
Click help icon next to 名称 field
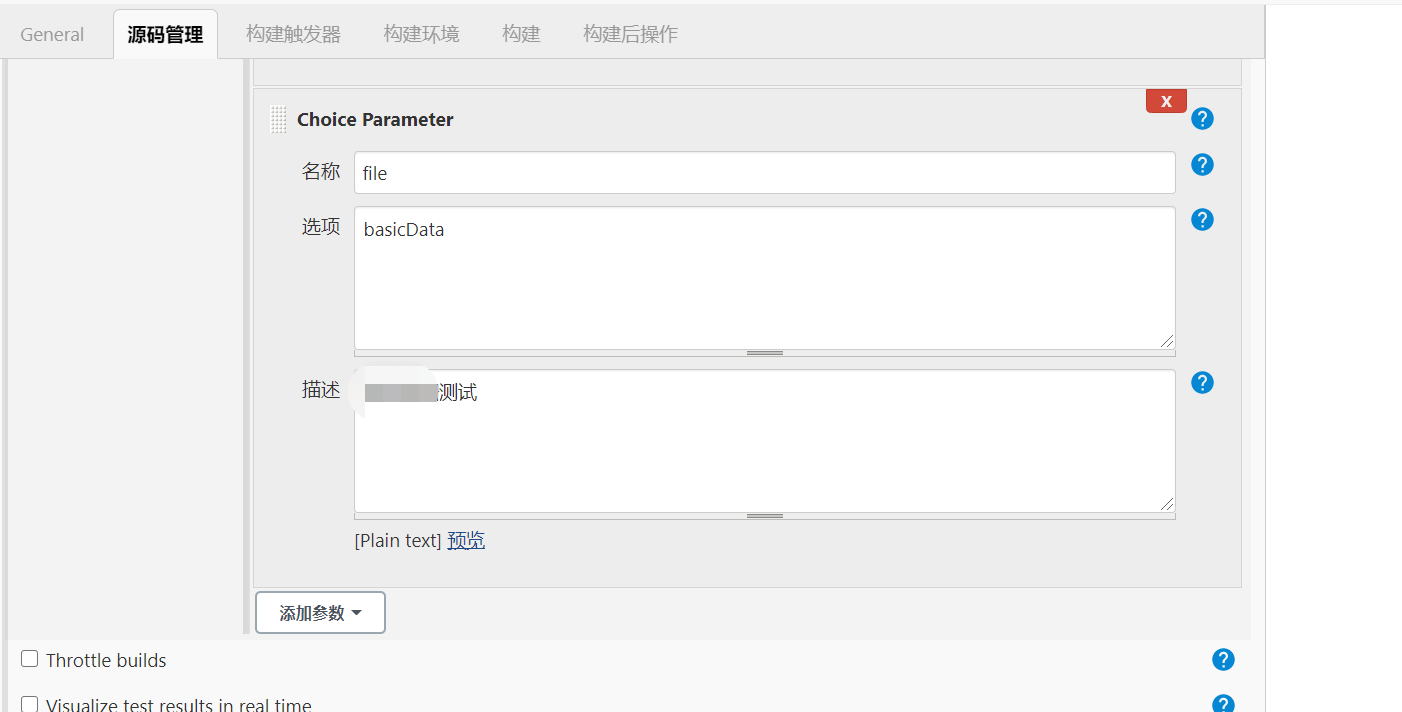pos(1203,165)
